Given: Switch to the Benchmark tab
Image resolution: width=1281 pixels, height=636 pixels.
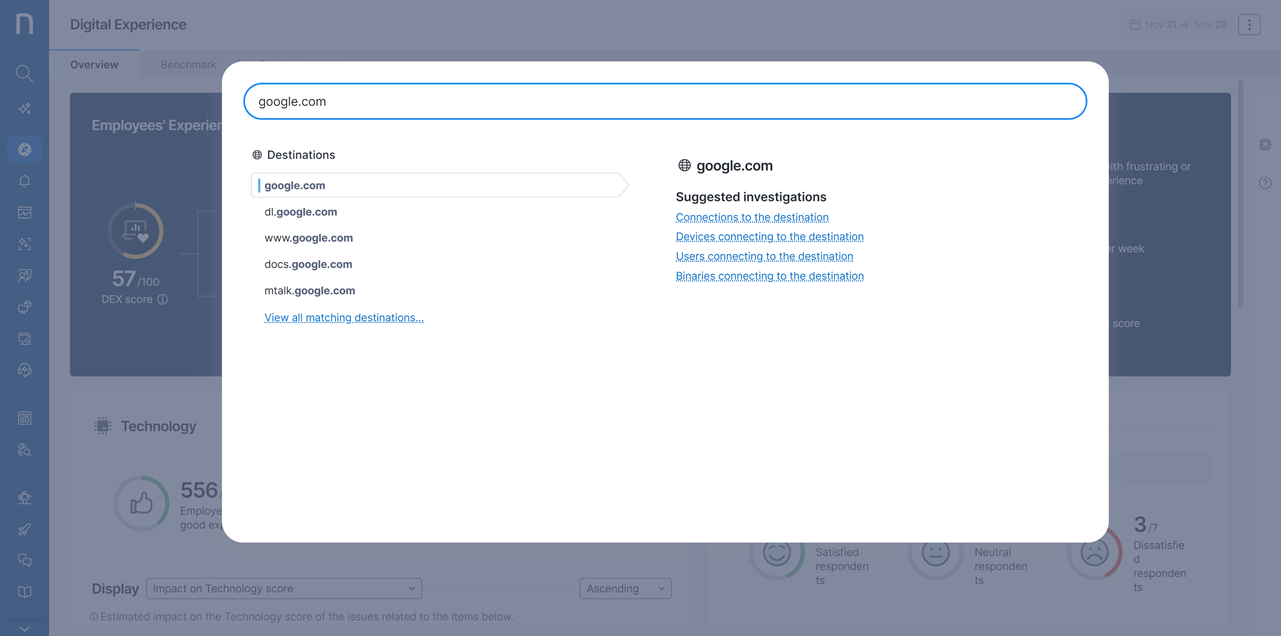Looking at the screenshot, I should pyautogui.click(x=188, y=65).
